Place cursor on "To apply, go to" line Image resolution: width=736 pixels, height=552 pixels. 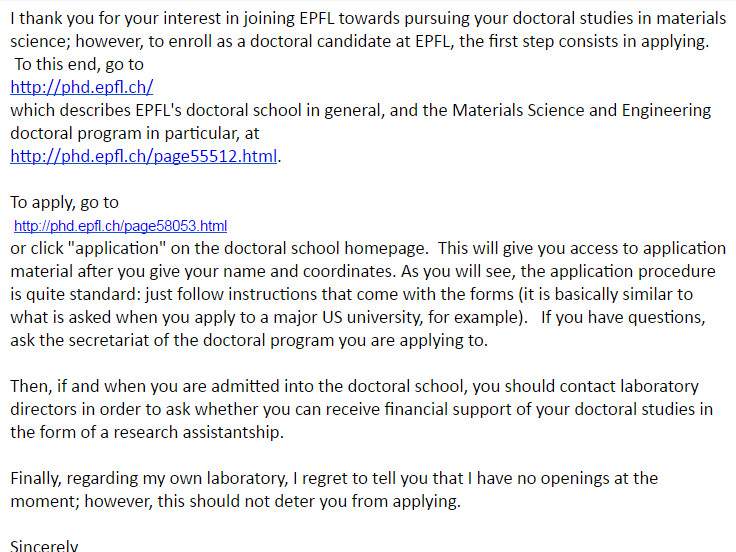[64, 202]
